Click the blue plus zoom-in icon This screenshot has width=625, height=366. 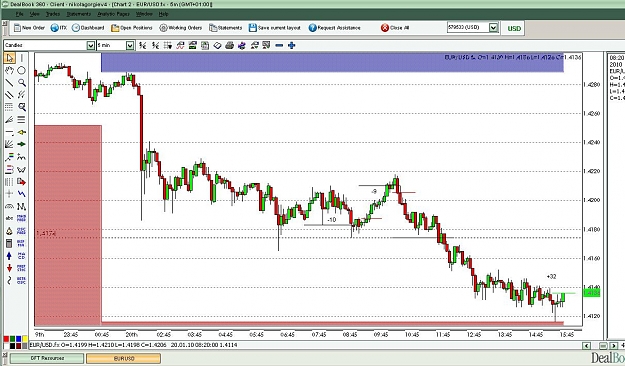pyautogui.click(x=292, y=45)
